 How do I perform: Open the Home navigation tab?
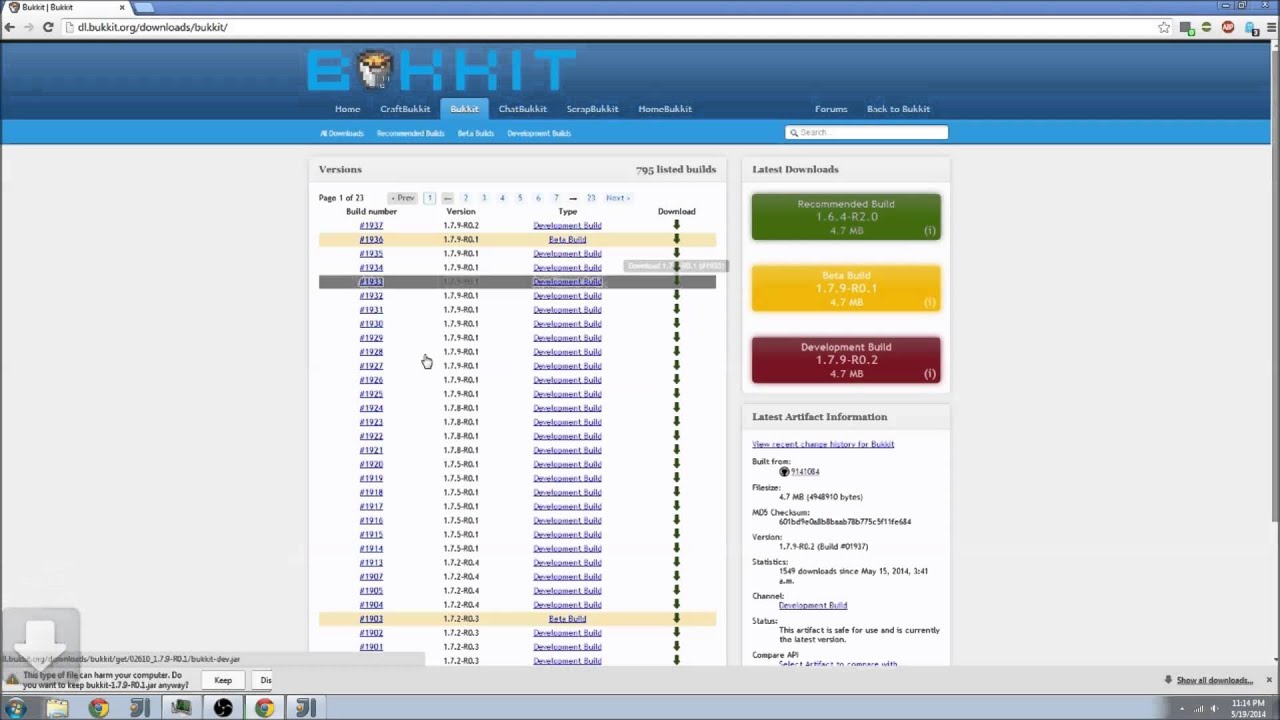tap(347, 109)
